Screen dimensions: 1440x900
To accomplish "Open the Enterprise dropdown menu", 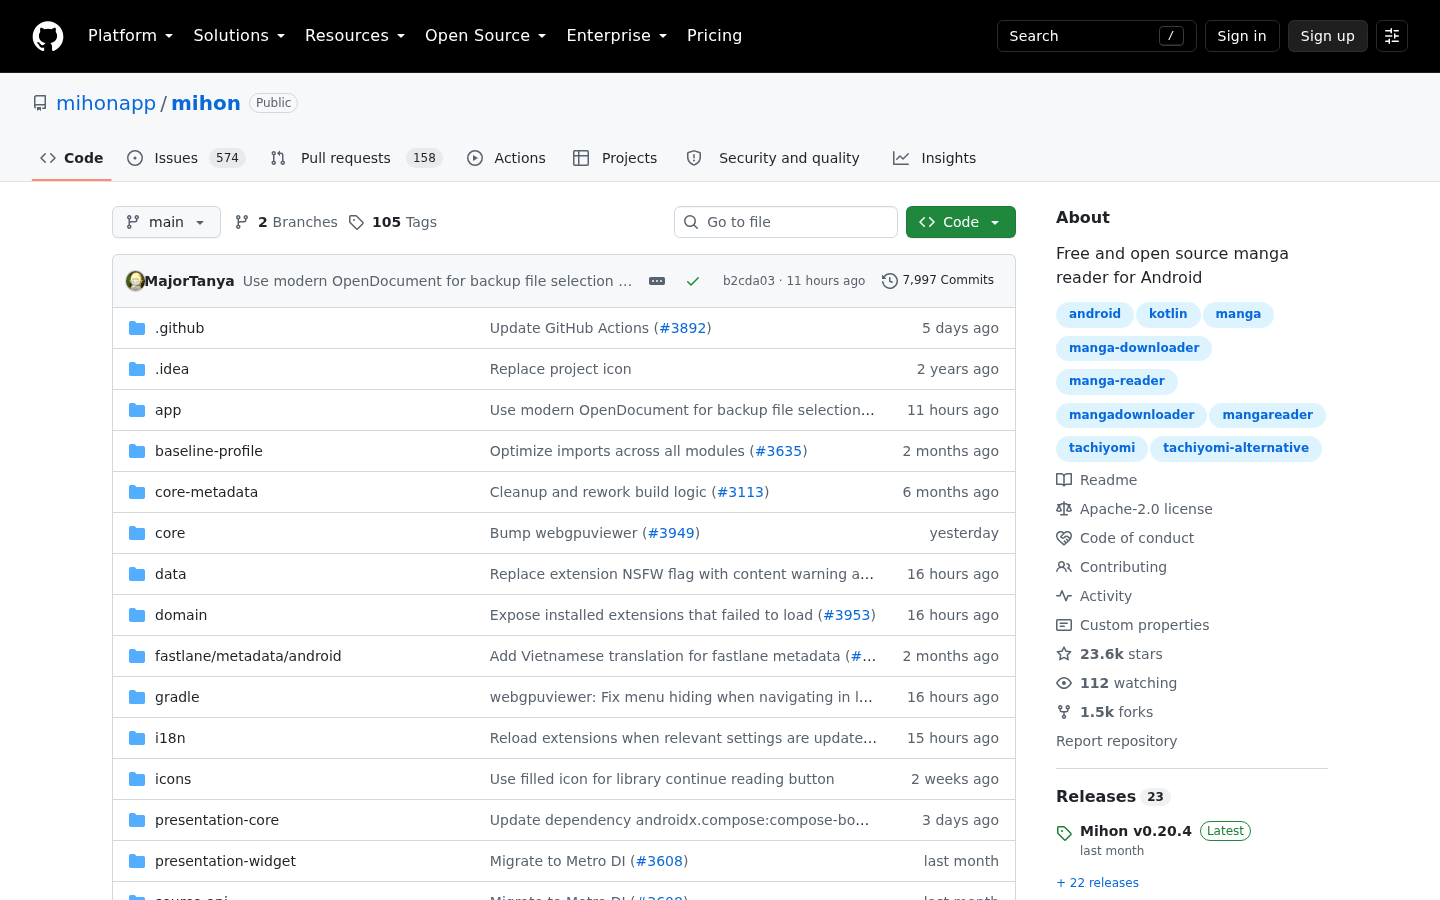I will point(616,36).
